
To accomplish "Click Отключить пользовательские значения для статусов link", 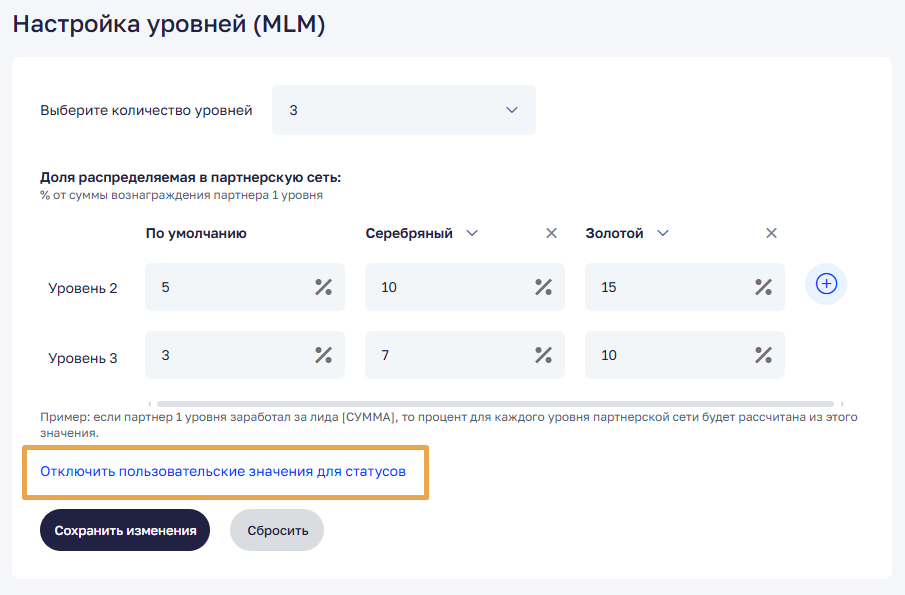I will [223, 471].
